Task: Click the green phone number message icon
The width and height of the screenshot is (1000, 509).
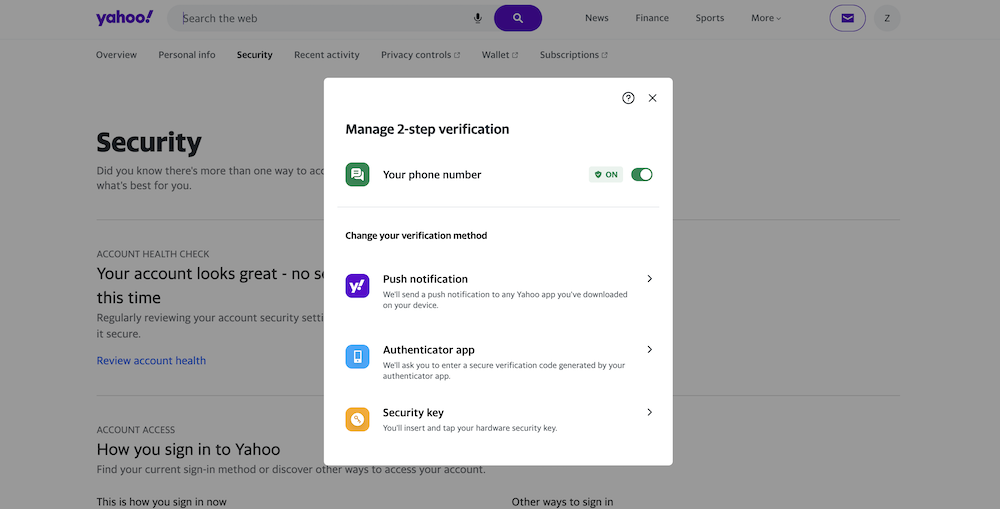Action: pos(357,175)
